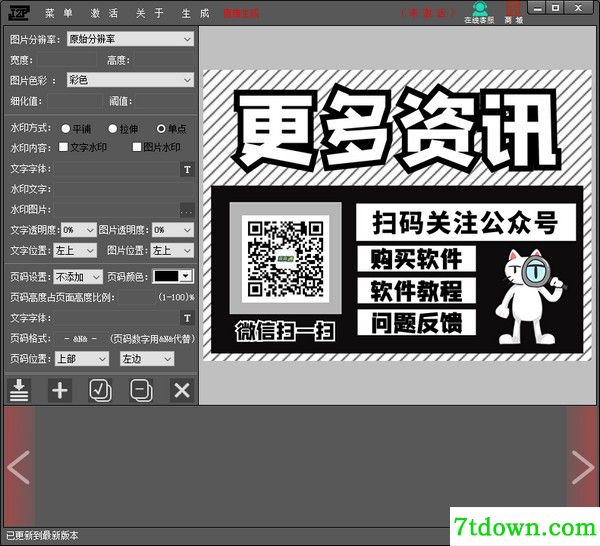Expand the 图片位置 dropdown
The image size is (600, 546).
pos(173,251)
